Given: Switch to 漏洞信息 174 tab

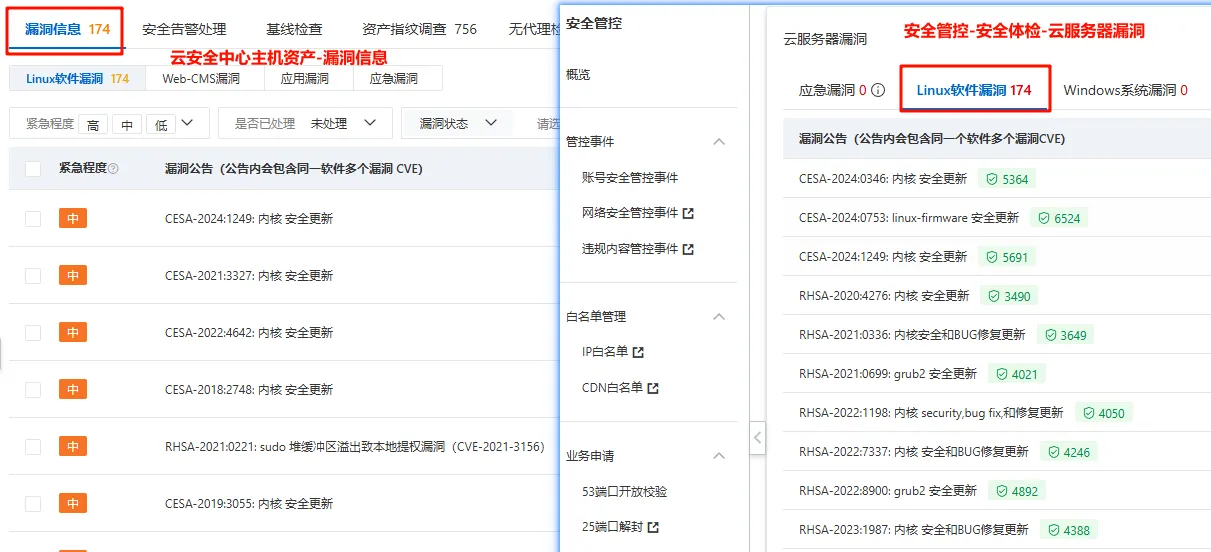Looking at the screenshot, I should [x=67, y=29].
